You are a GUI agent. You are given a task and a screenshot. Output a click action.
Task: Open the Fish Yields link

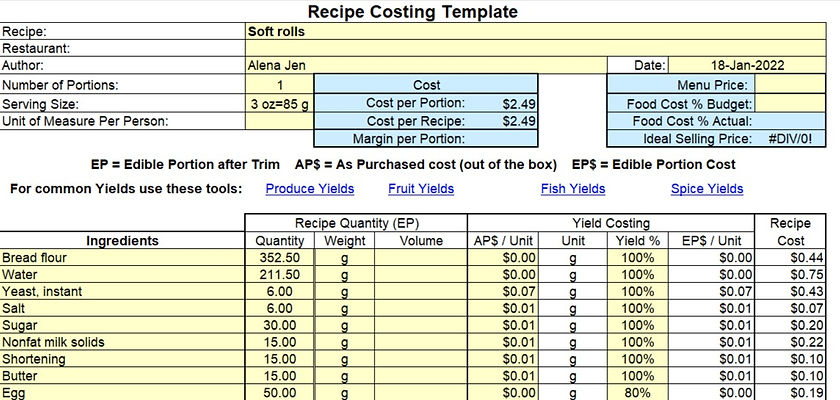coord(573,189)
